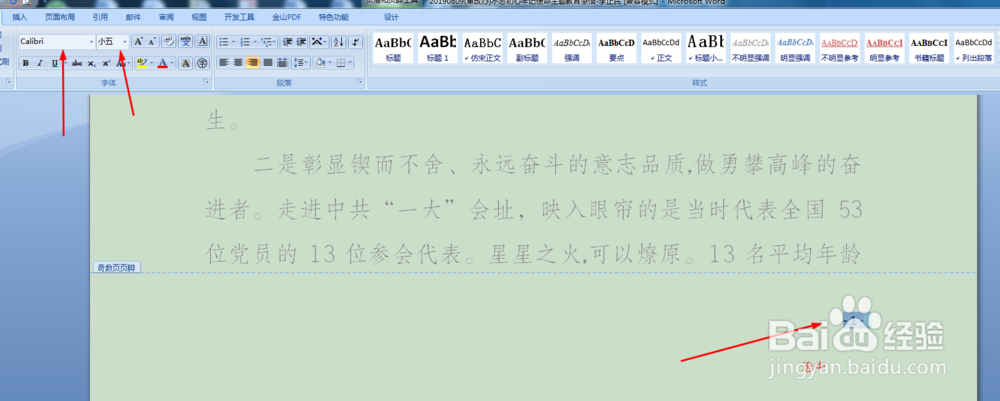Apply the 强调 style

pyautogui.click(x=571, y=48)
